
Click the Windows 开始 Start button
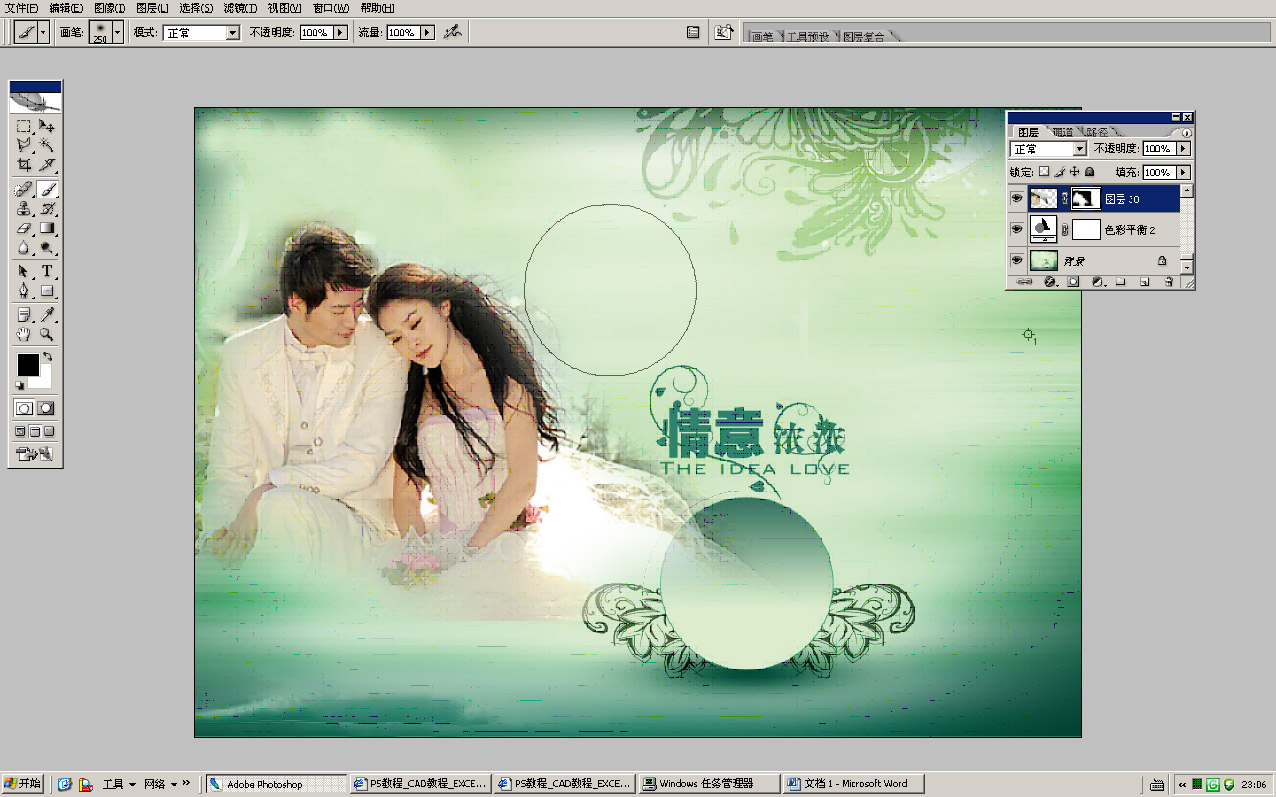click(23, 784)
